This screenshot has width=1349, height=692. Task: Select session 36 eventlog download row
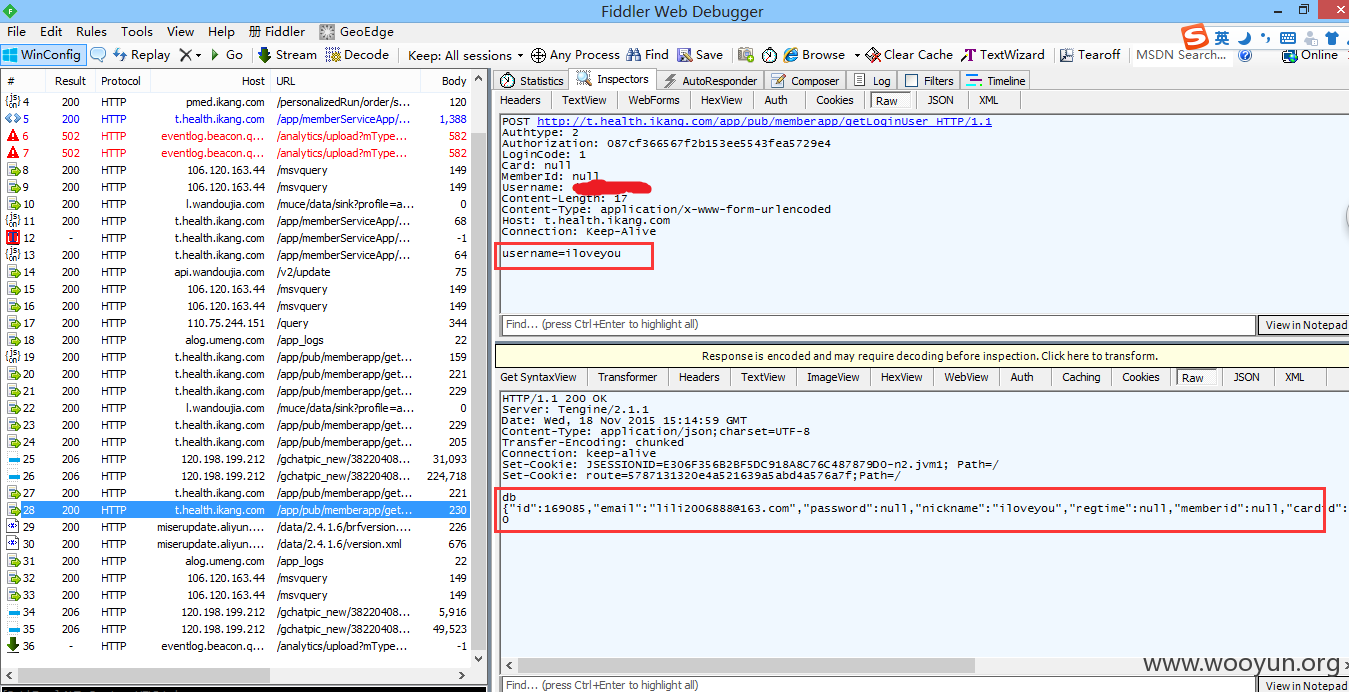237,646
